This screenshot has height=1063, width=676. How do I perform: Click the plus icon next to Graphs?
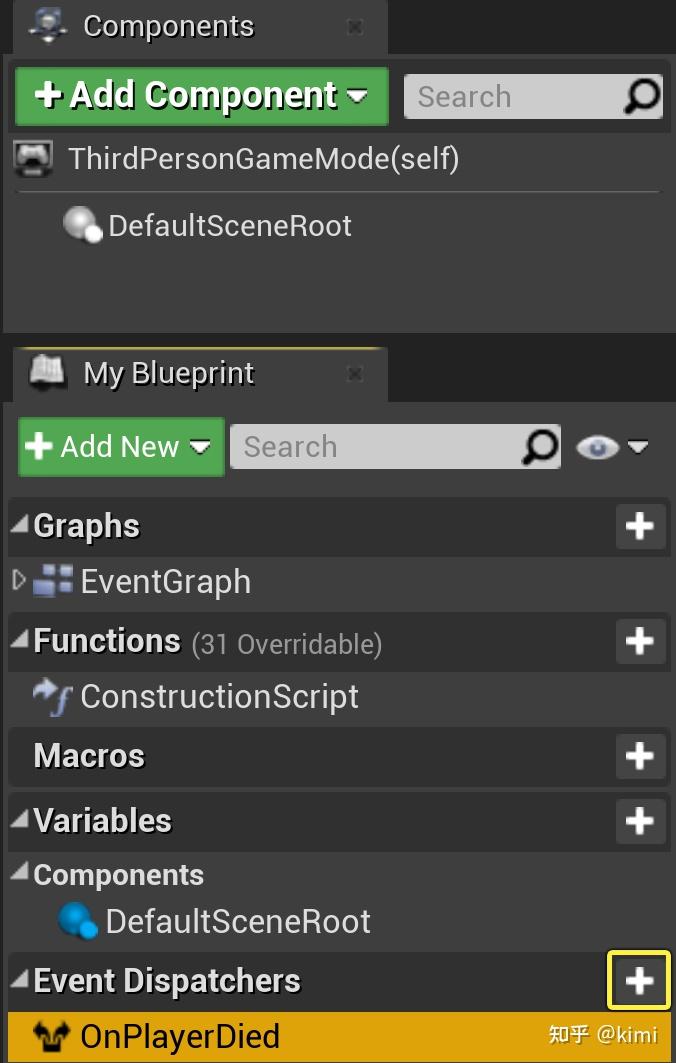pos(640,526)
